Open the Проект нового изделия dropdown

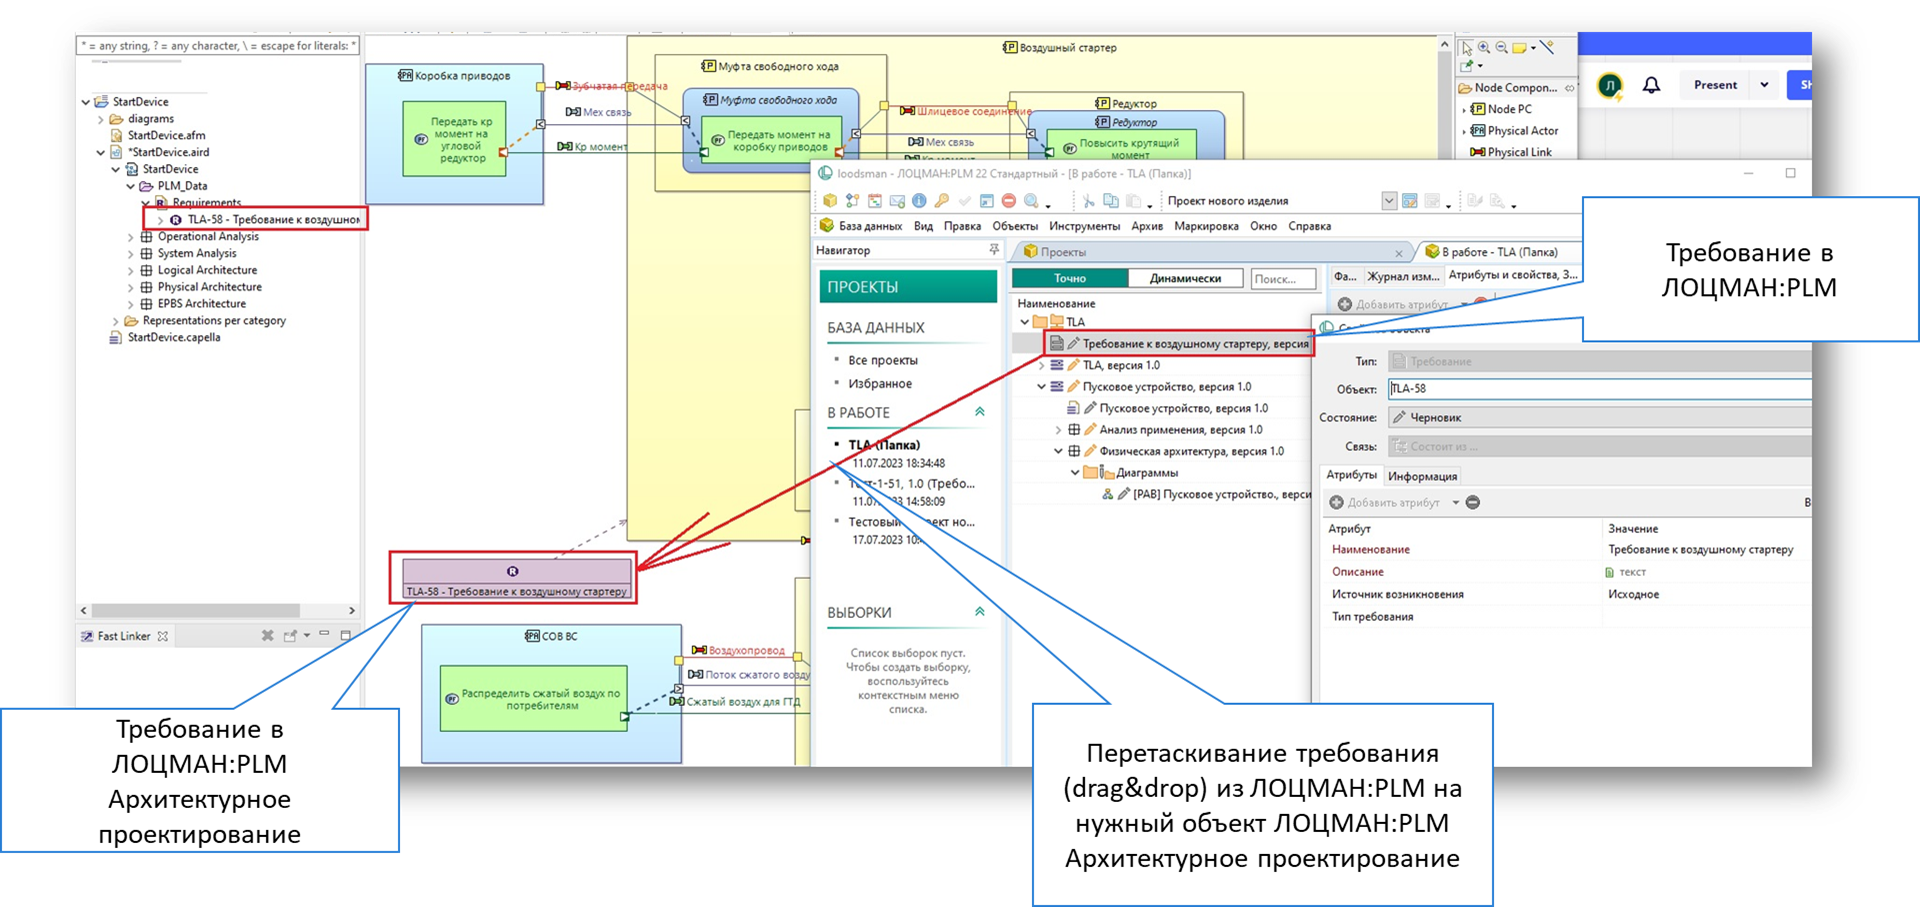point(1388,201)
